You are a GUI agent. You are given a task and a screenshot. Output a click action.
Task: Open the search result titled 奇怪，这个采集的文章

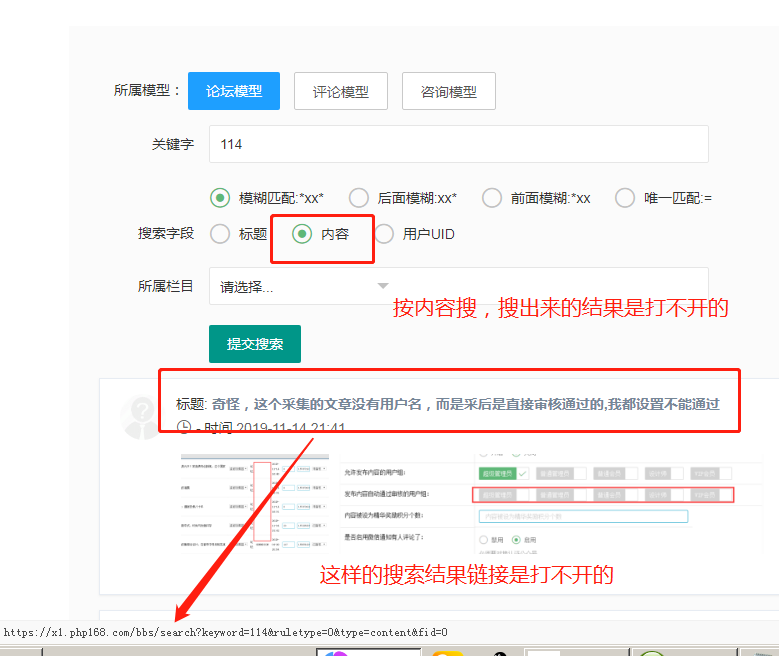pos(460,404)
